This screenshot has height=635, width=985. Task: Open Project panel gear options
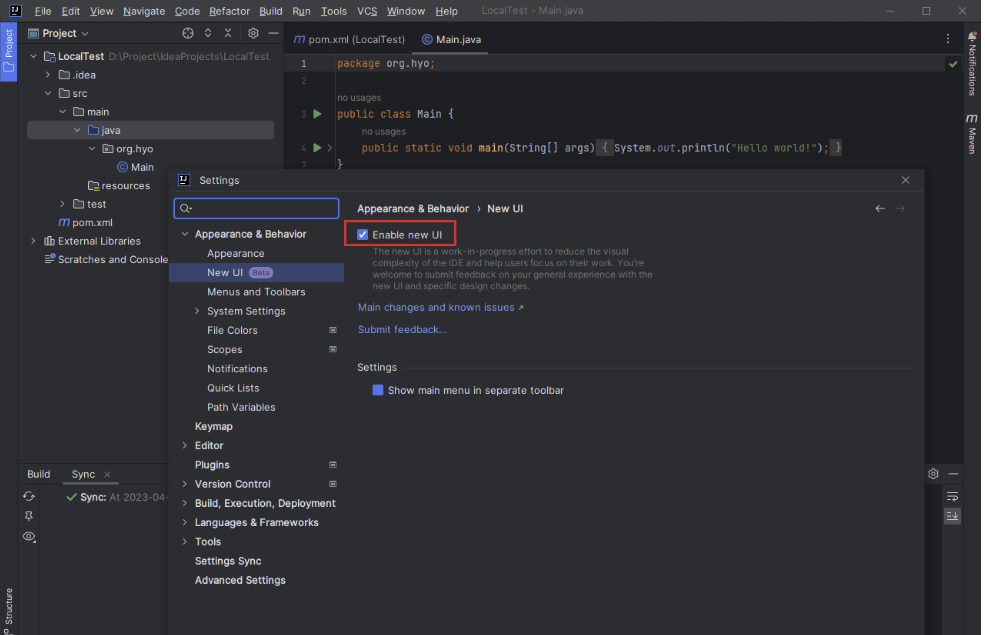[253, 33]
